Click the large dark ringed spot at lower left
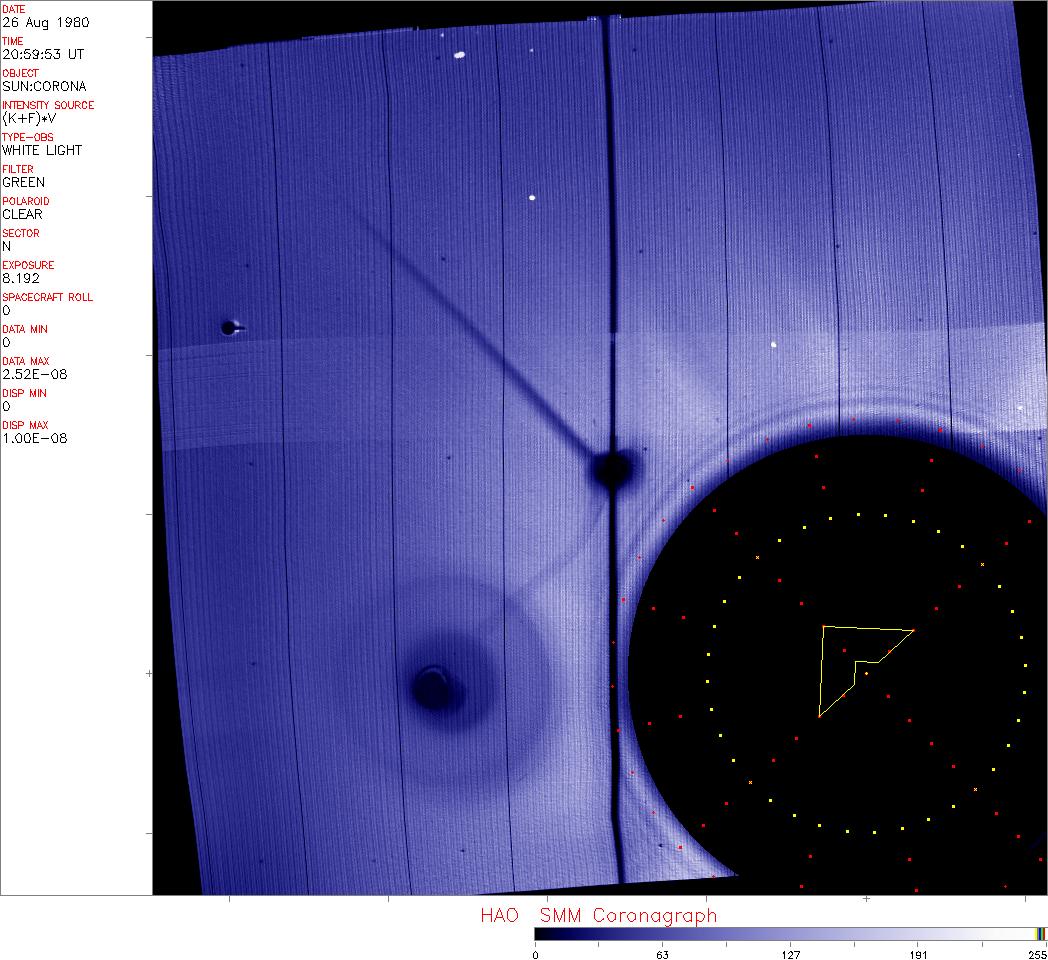This screenshot has height=960, width=1048. pos(435,687)
